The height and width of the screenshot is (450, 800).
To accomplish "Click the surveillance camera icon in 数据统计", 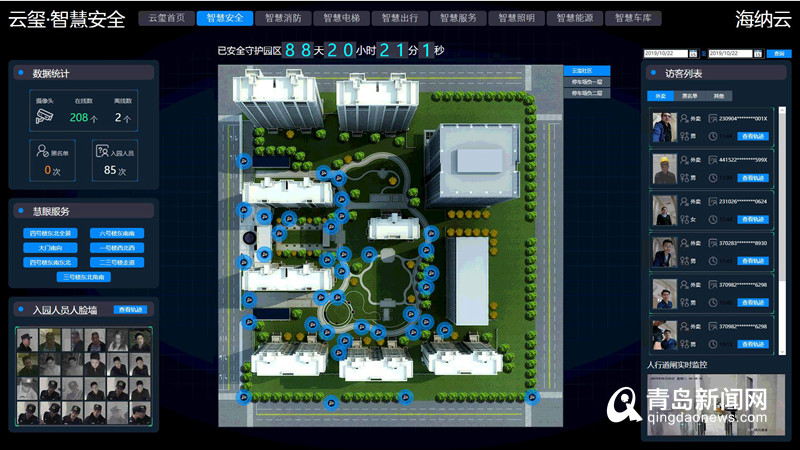I will pyautogui.click(x=43, y=117).
